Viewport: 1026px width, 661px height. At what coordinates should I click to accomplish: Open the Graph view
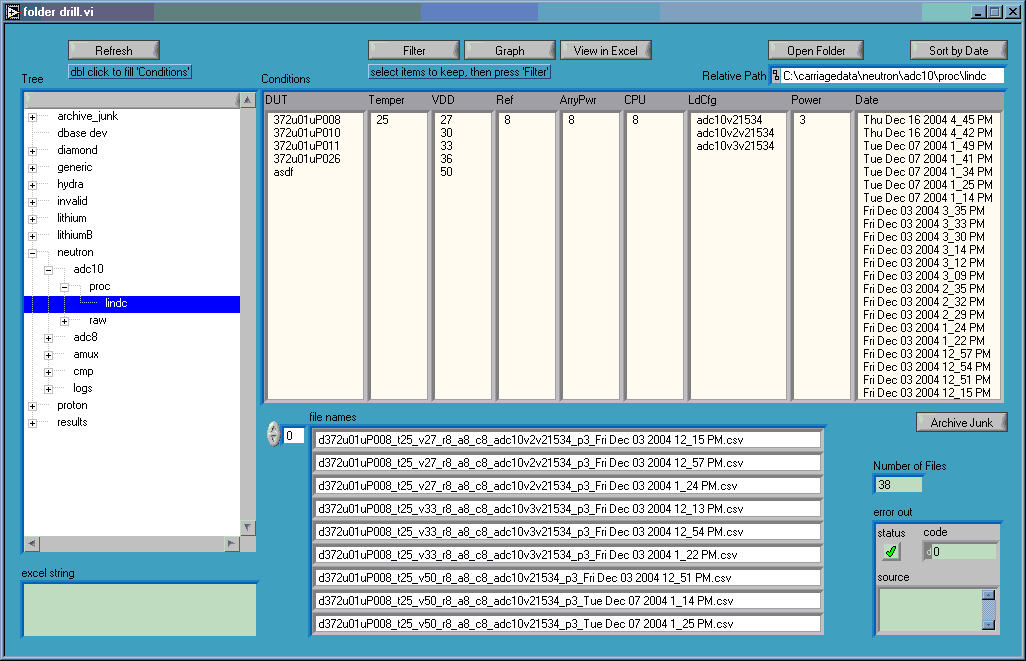(509, 49)
